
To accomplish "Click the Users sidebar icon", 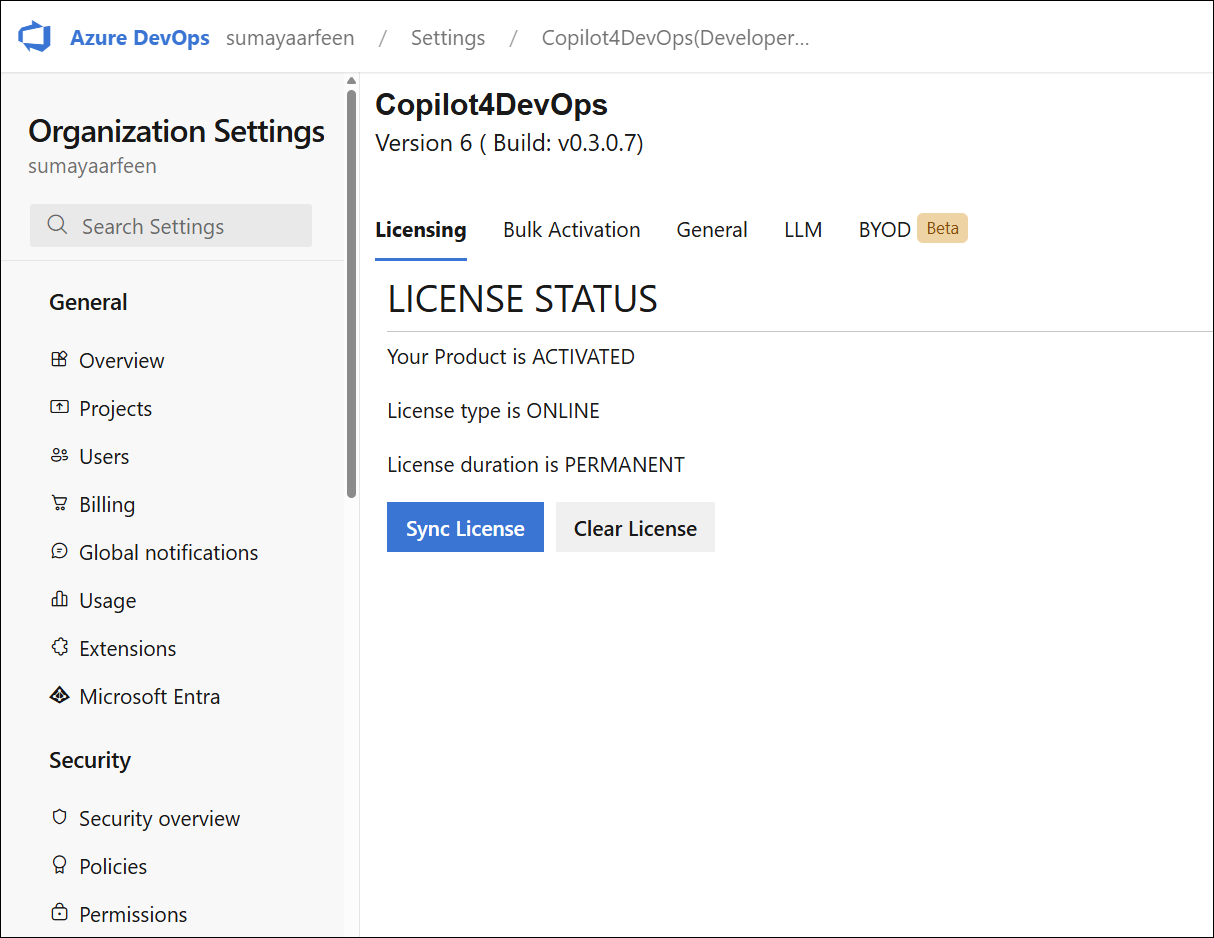I will 59,455.
